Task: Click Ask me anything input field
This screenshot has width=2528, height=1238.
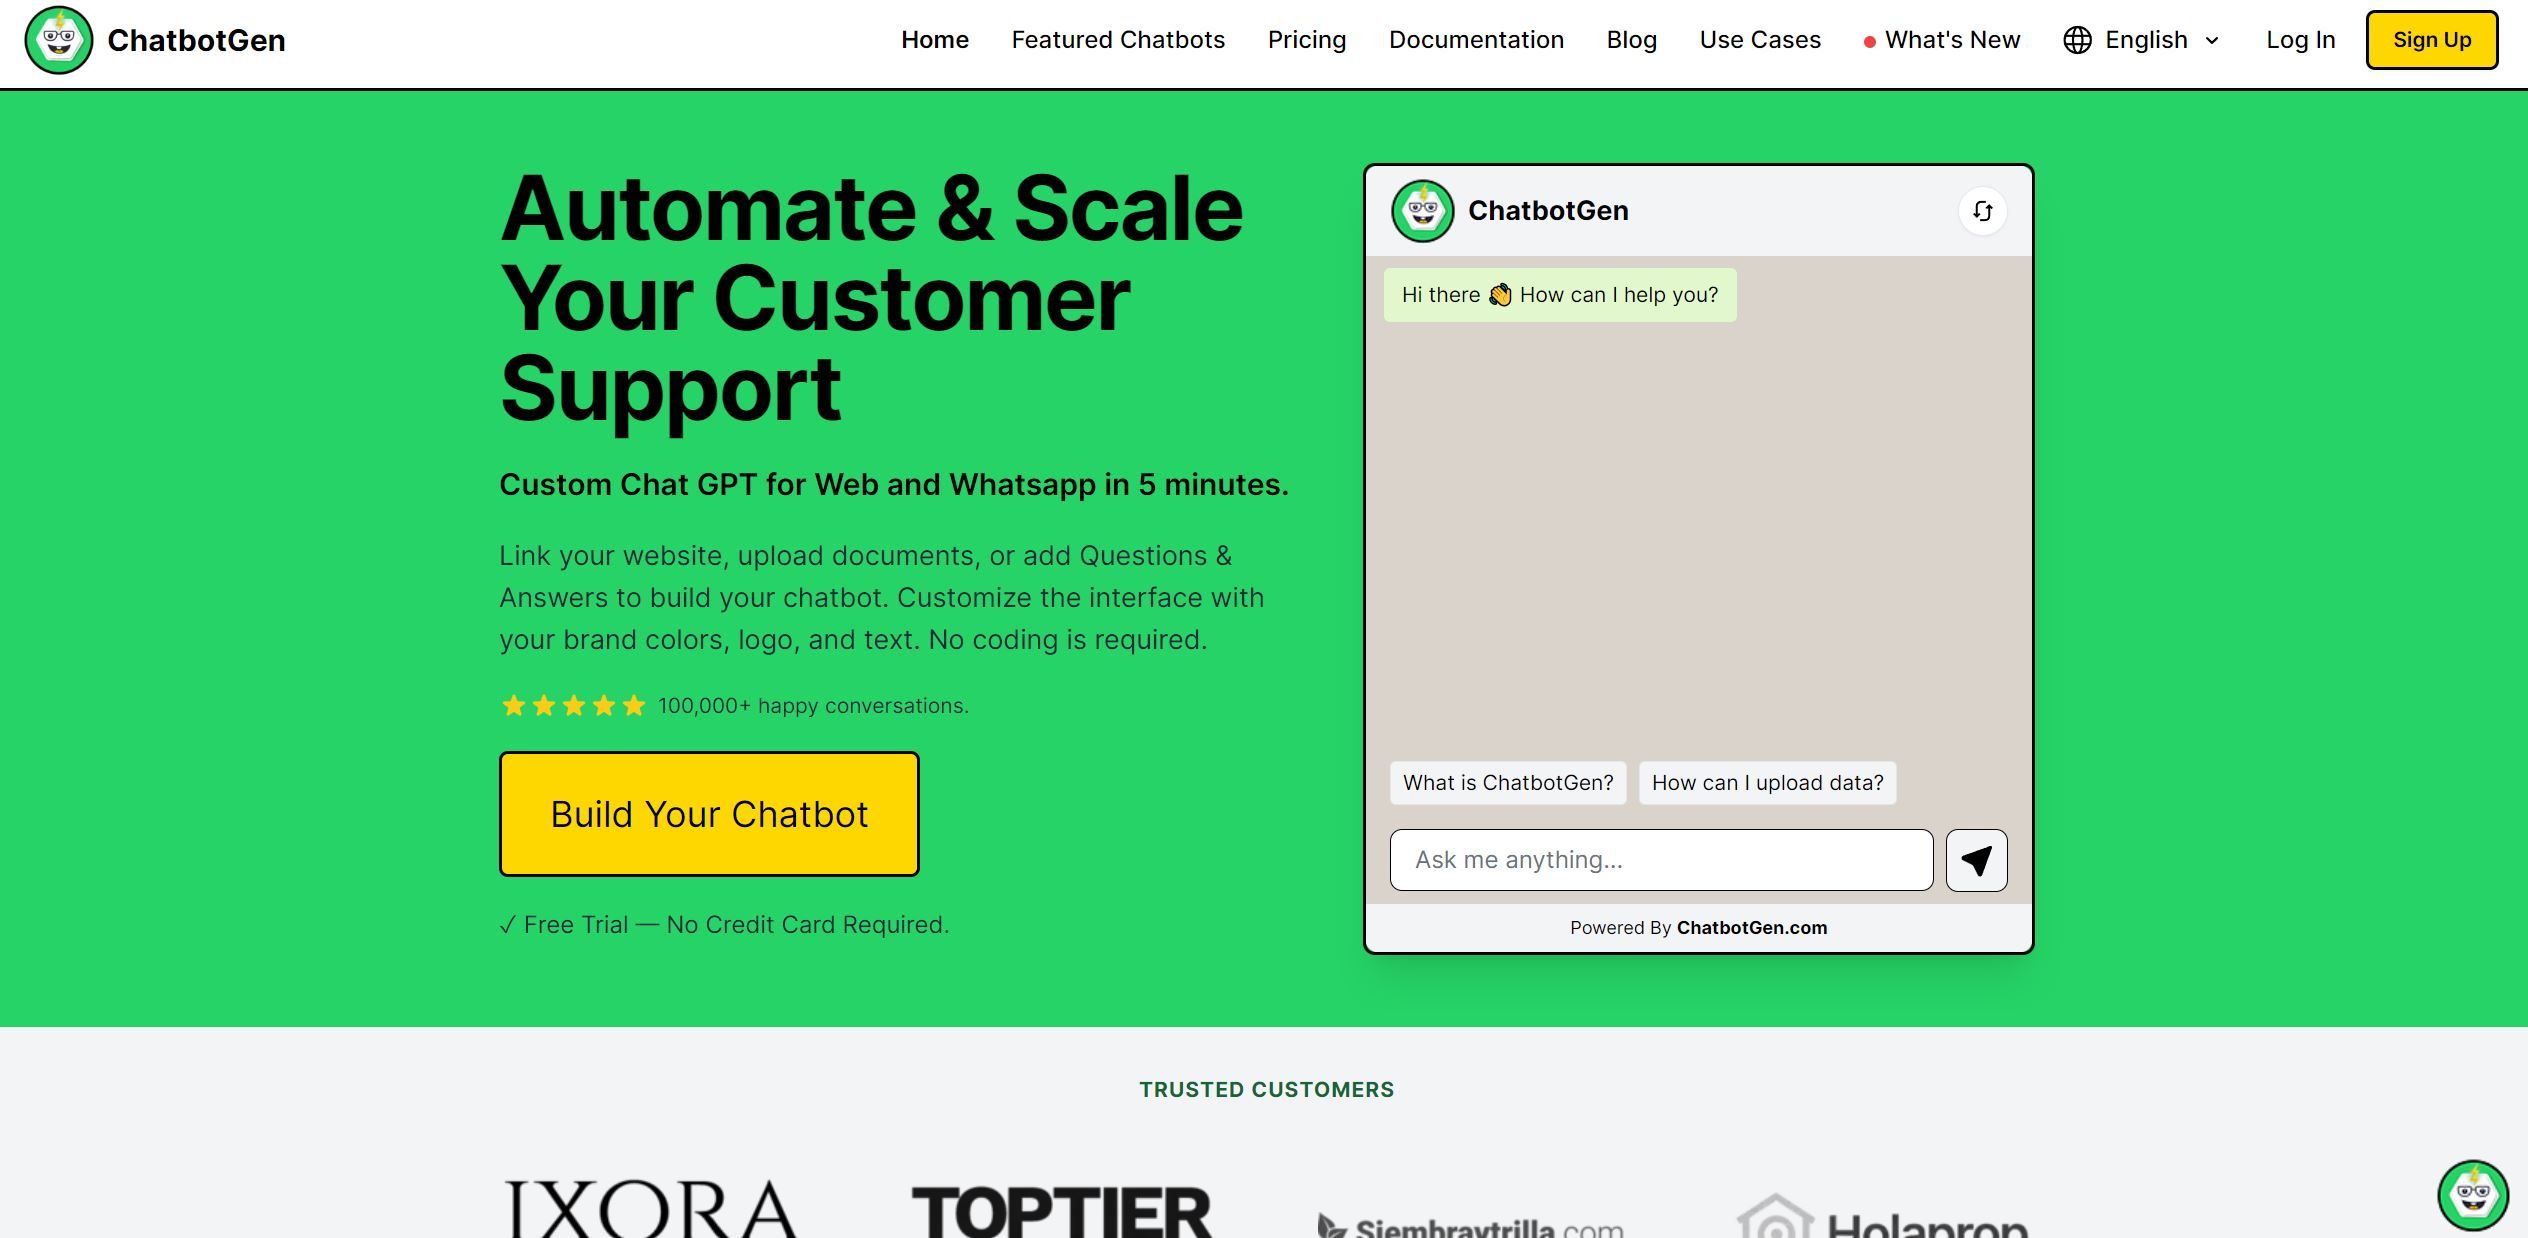Action: (x=1661, y=859)
